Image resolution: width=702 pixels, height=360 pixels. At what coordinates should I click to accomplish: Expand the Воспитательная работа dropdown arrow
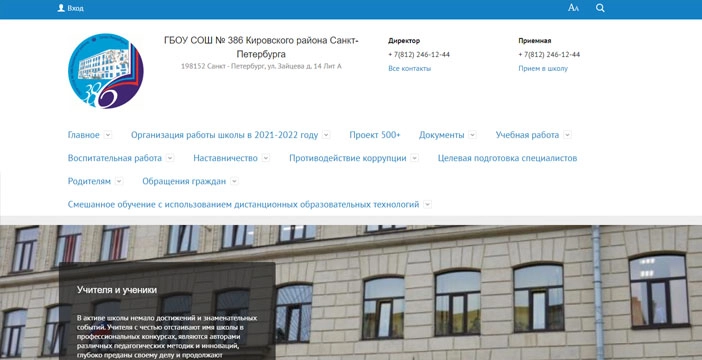click(170, 158)
